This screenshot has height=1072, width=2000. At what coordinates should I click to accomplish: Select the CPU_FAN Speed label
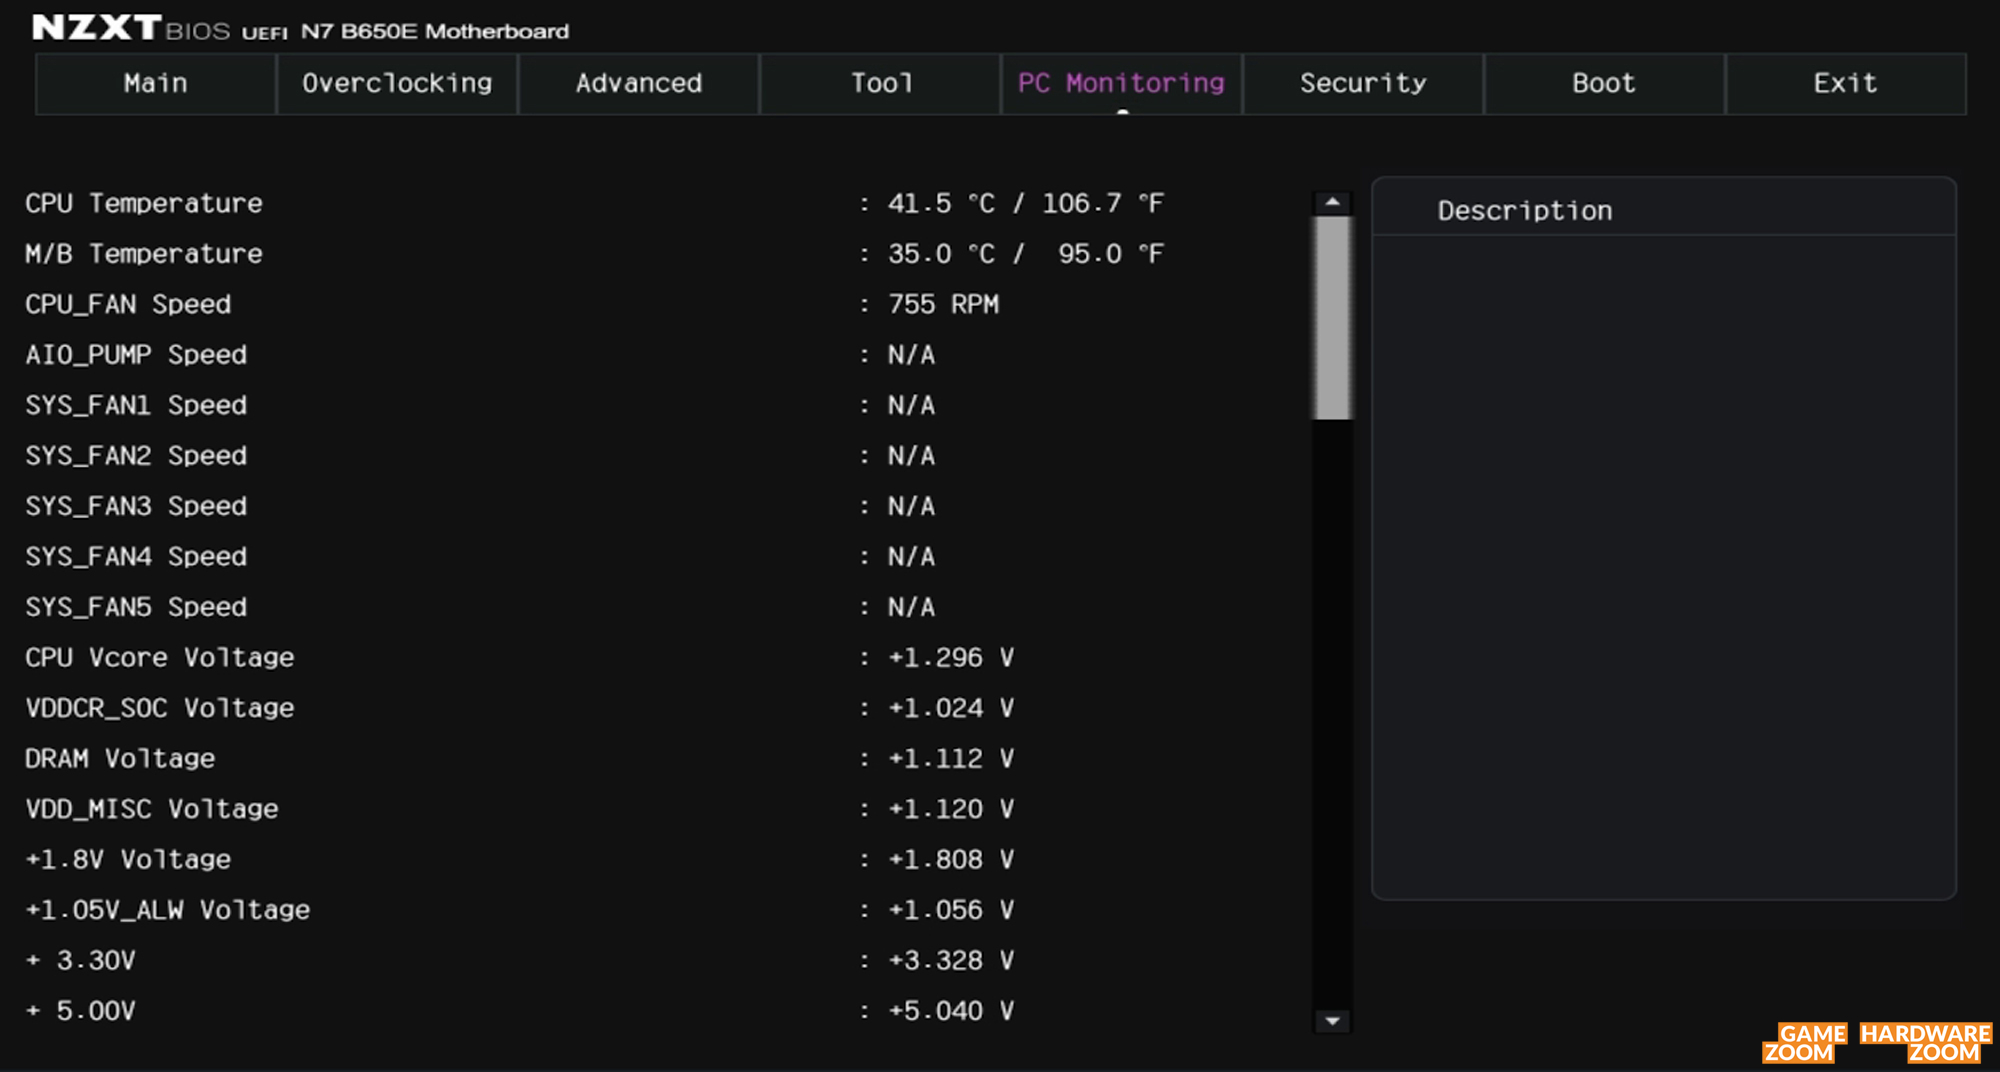[x=128, y=305]
